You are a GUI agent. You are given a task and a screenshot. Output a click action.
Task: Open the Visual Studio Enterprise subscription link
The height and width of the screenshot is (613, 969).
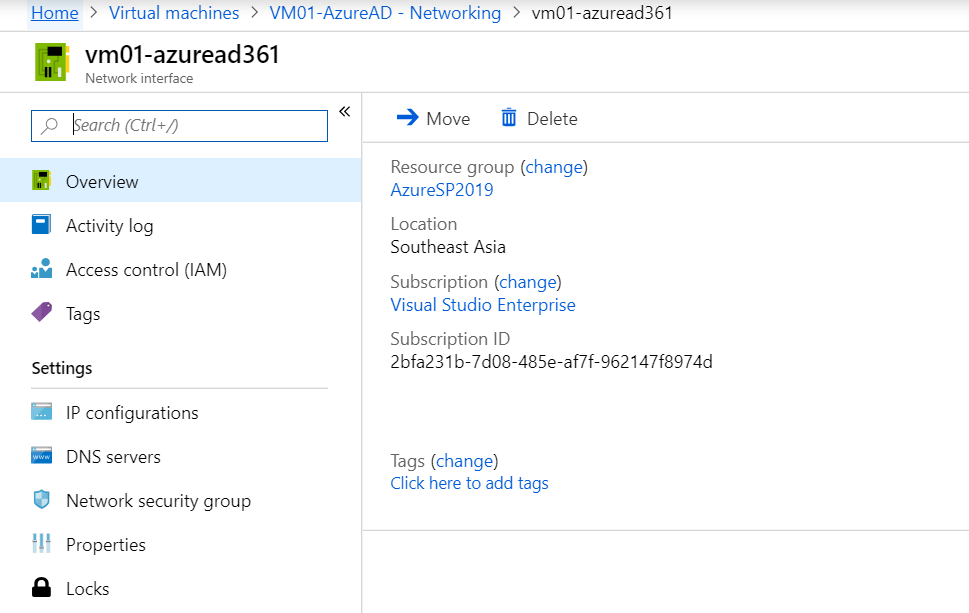tap(483, 305)
